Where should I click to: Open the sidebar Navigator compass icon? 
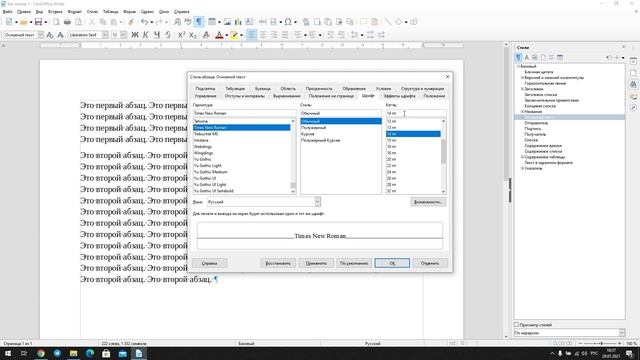tap(633, 108)
